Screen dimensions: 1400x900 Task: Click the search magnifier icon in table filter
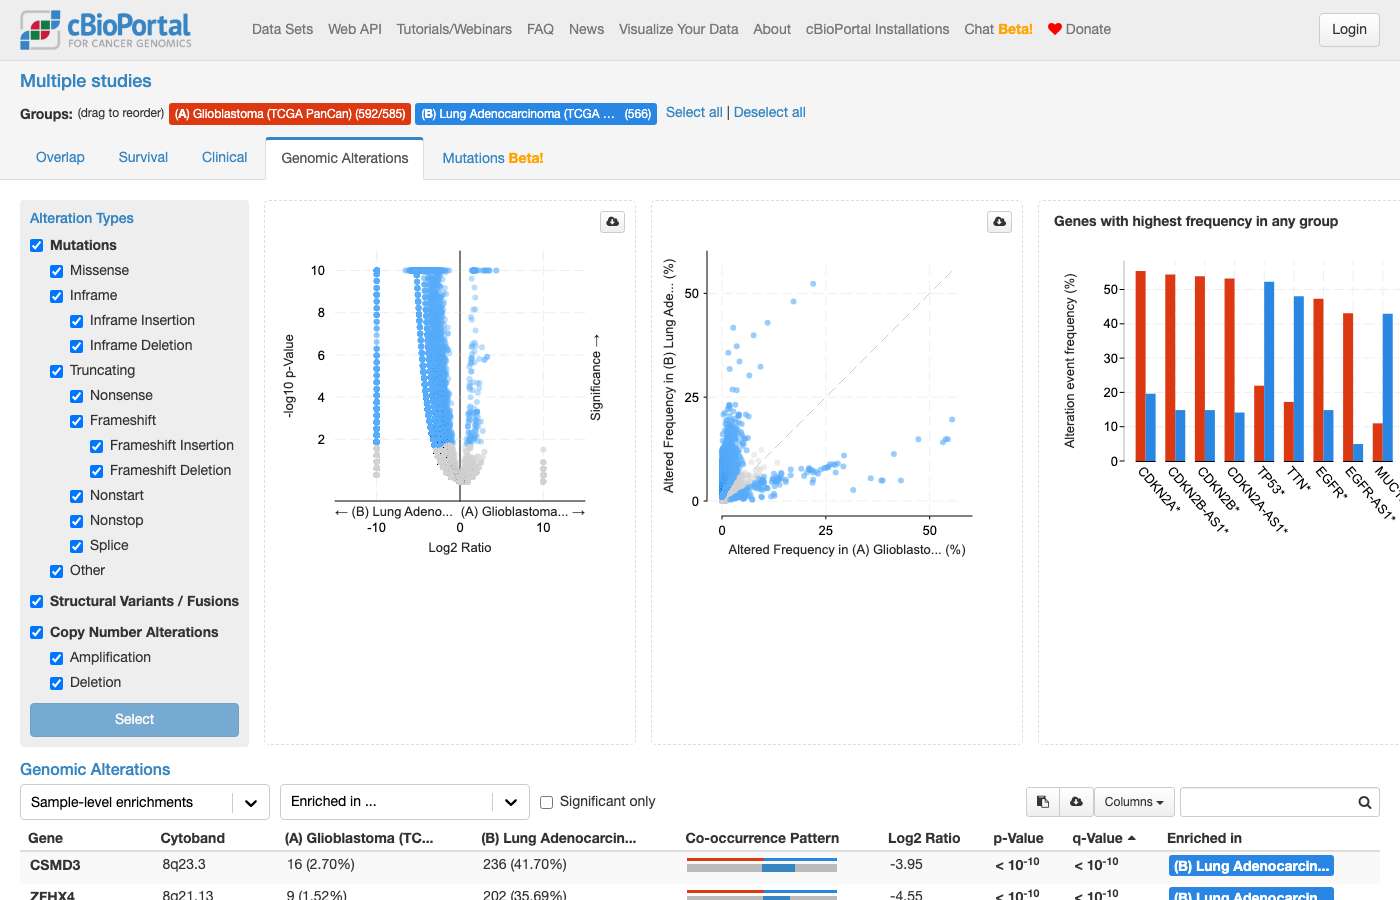(x=1364, y=802)
